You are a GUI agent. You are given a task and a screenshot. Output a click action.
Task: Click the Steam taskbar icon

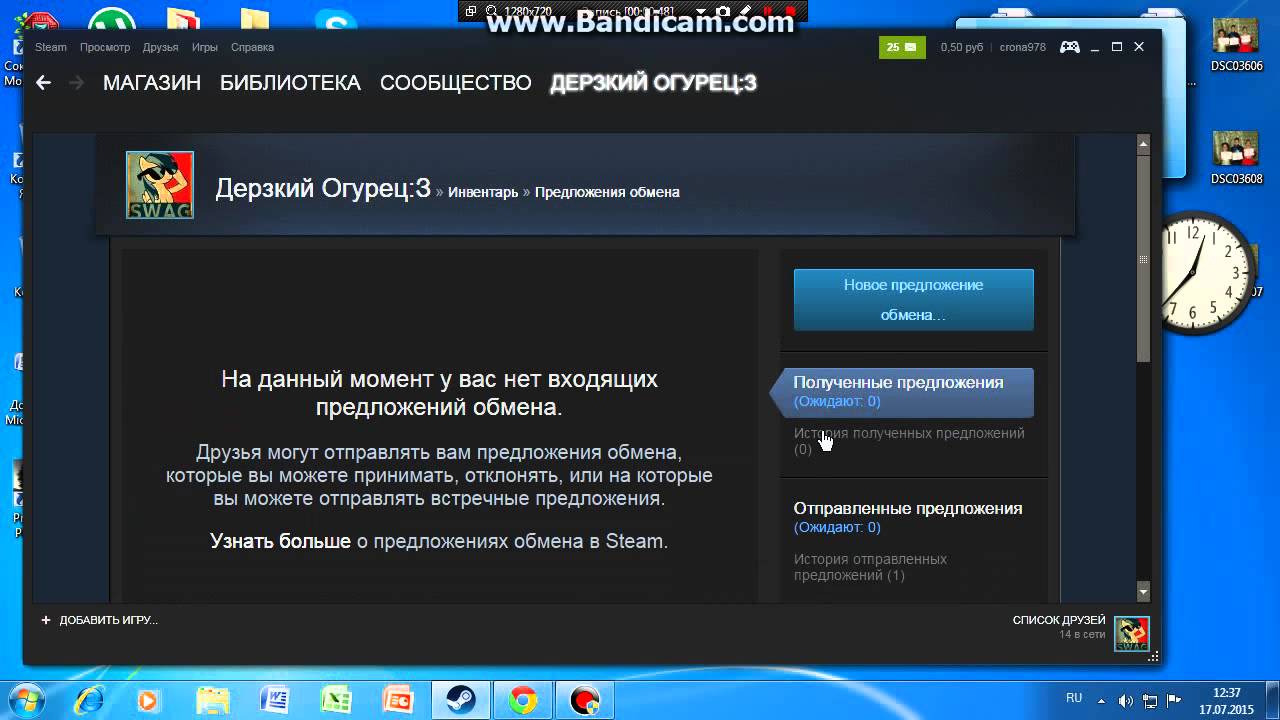point(461,699)
